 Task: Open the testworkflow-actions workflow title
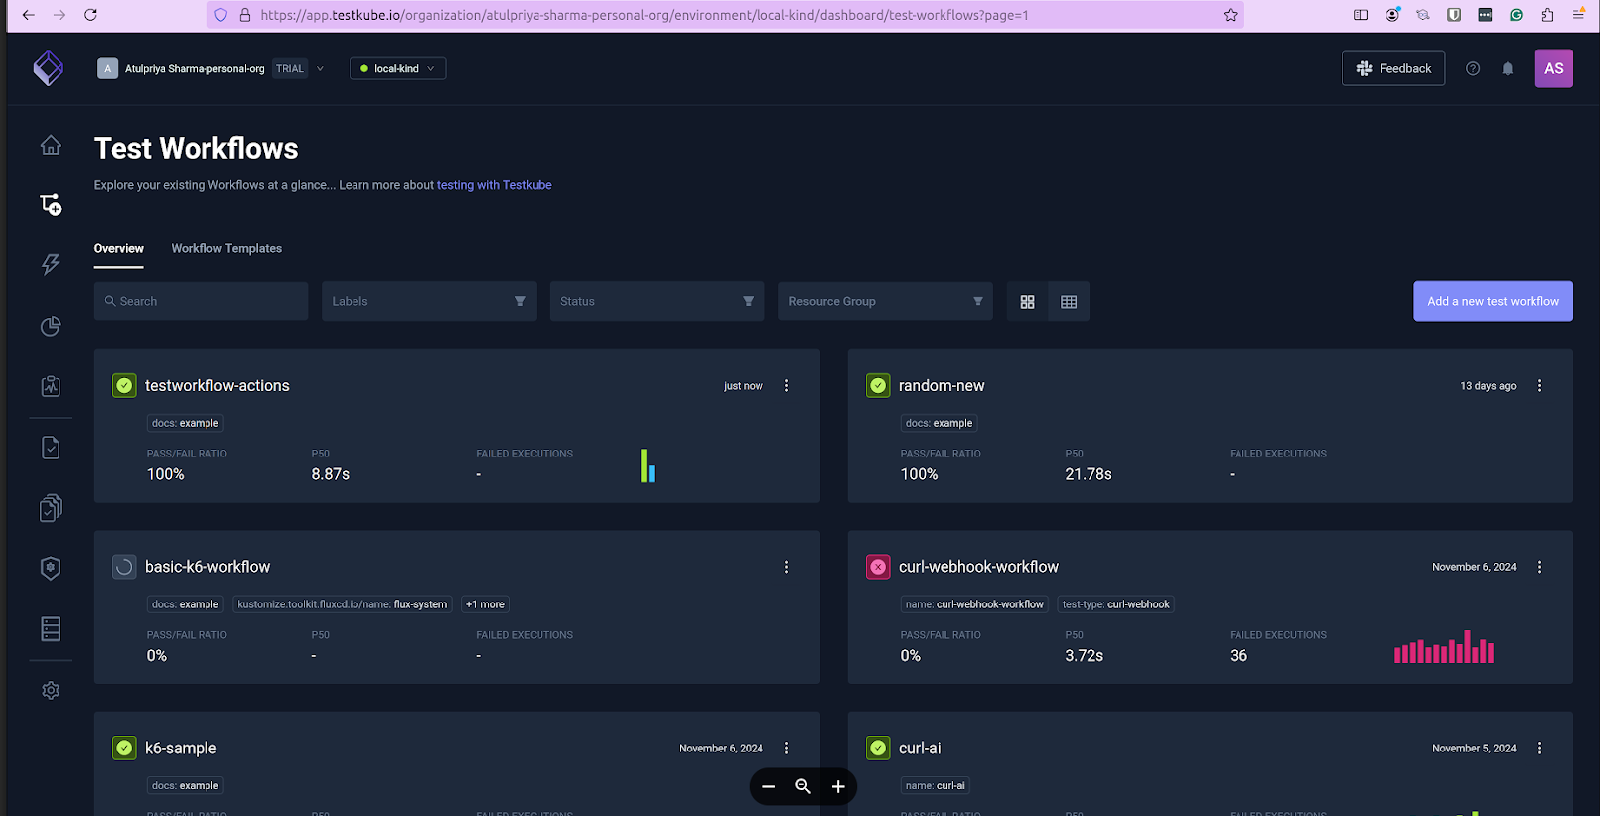(x=217, y=386)
